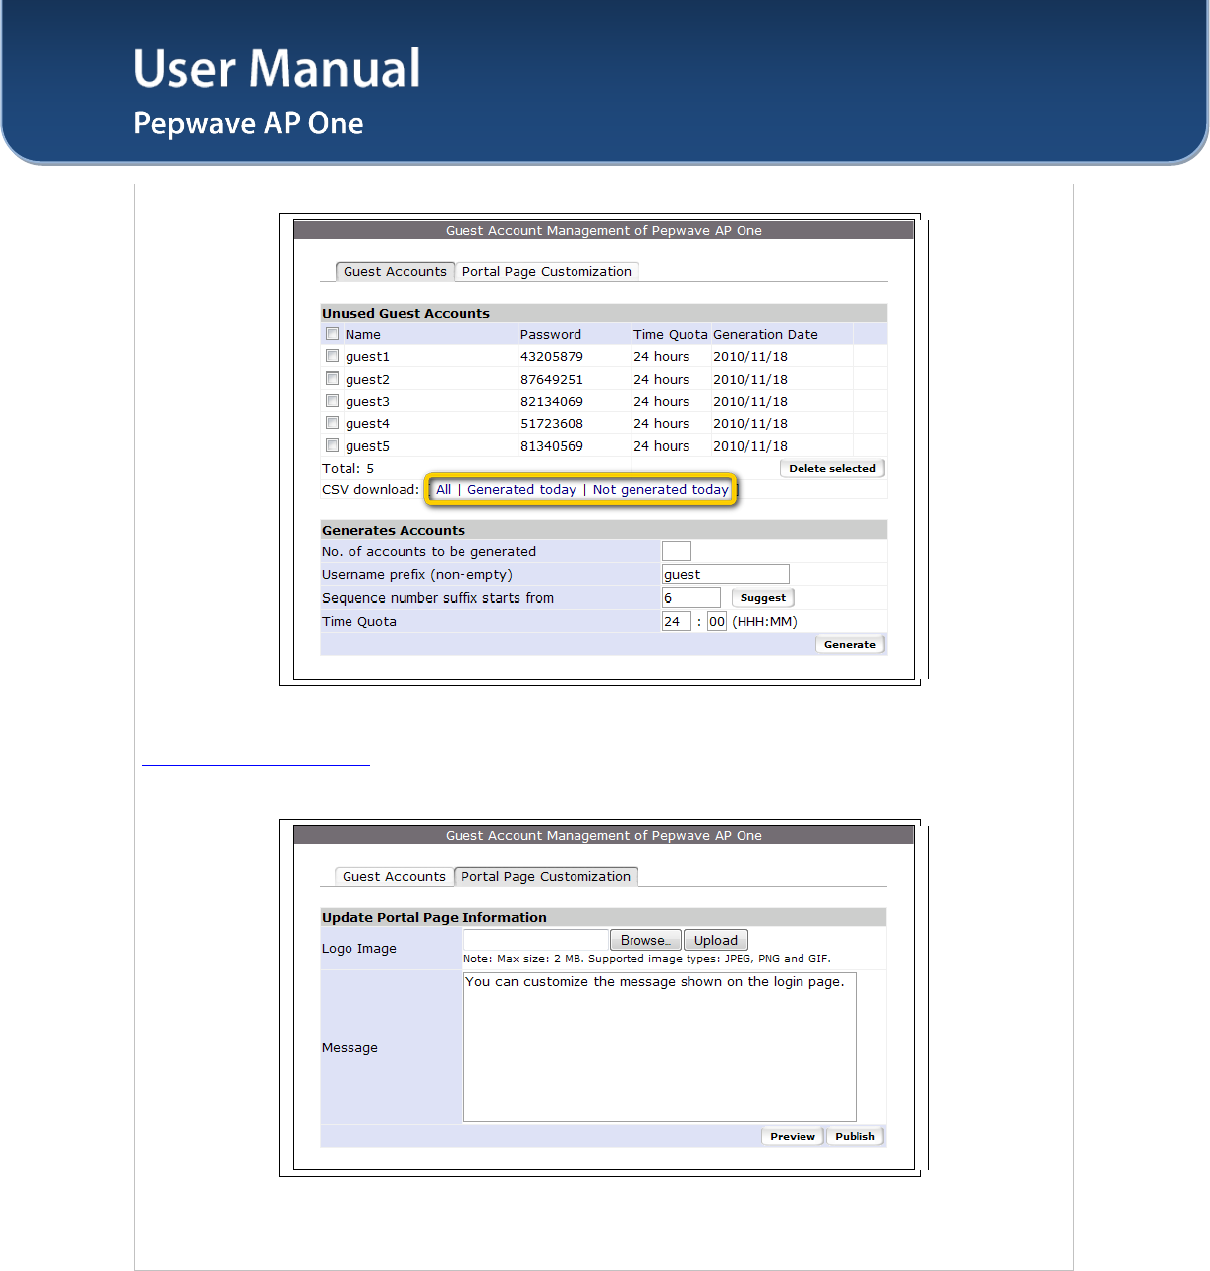Check the guest4 account checkbox
The width and height of the screenshot is (1210, 1271).
coord(332,423)
